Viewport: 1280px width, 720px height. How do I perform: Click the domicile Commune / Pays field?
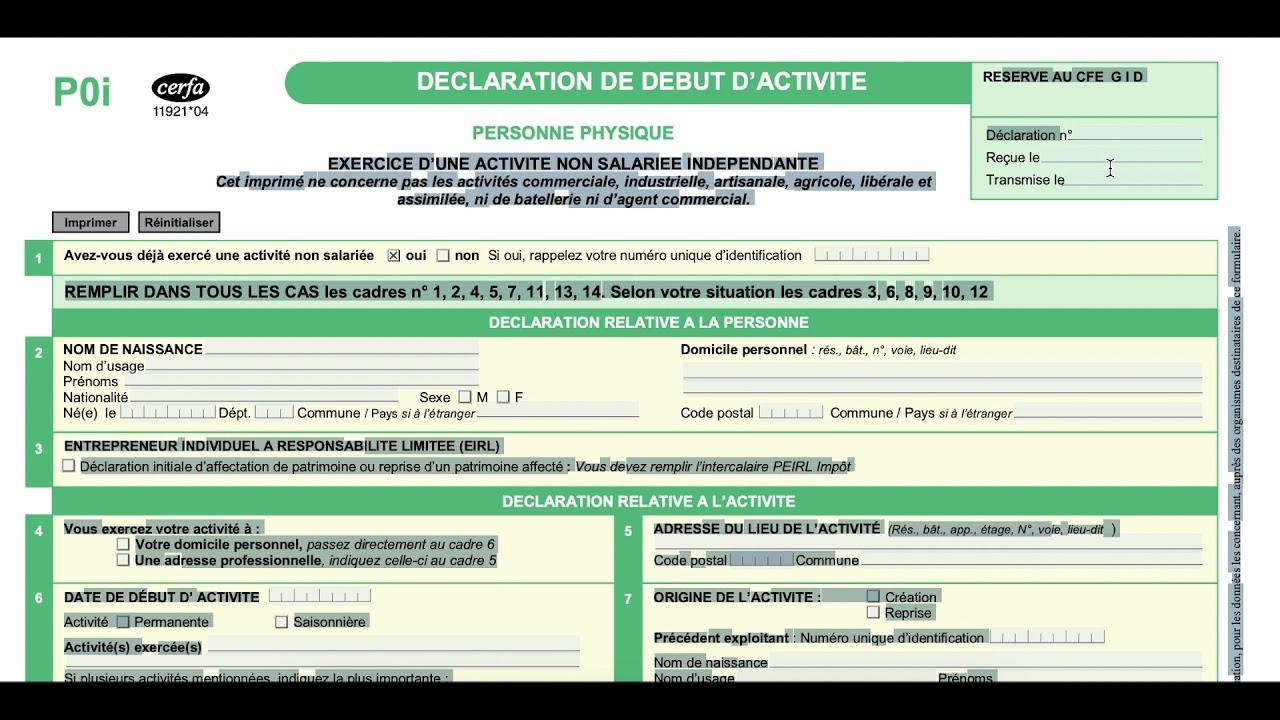(x=1108, y=412)
